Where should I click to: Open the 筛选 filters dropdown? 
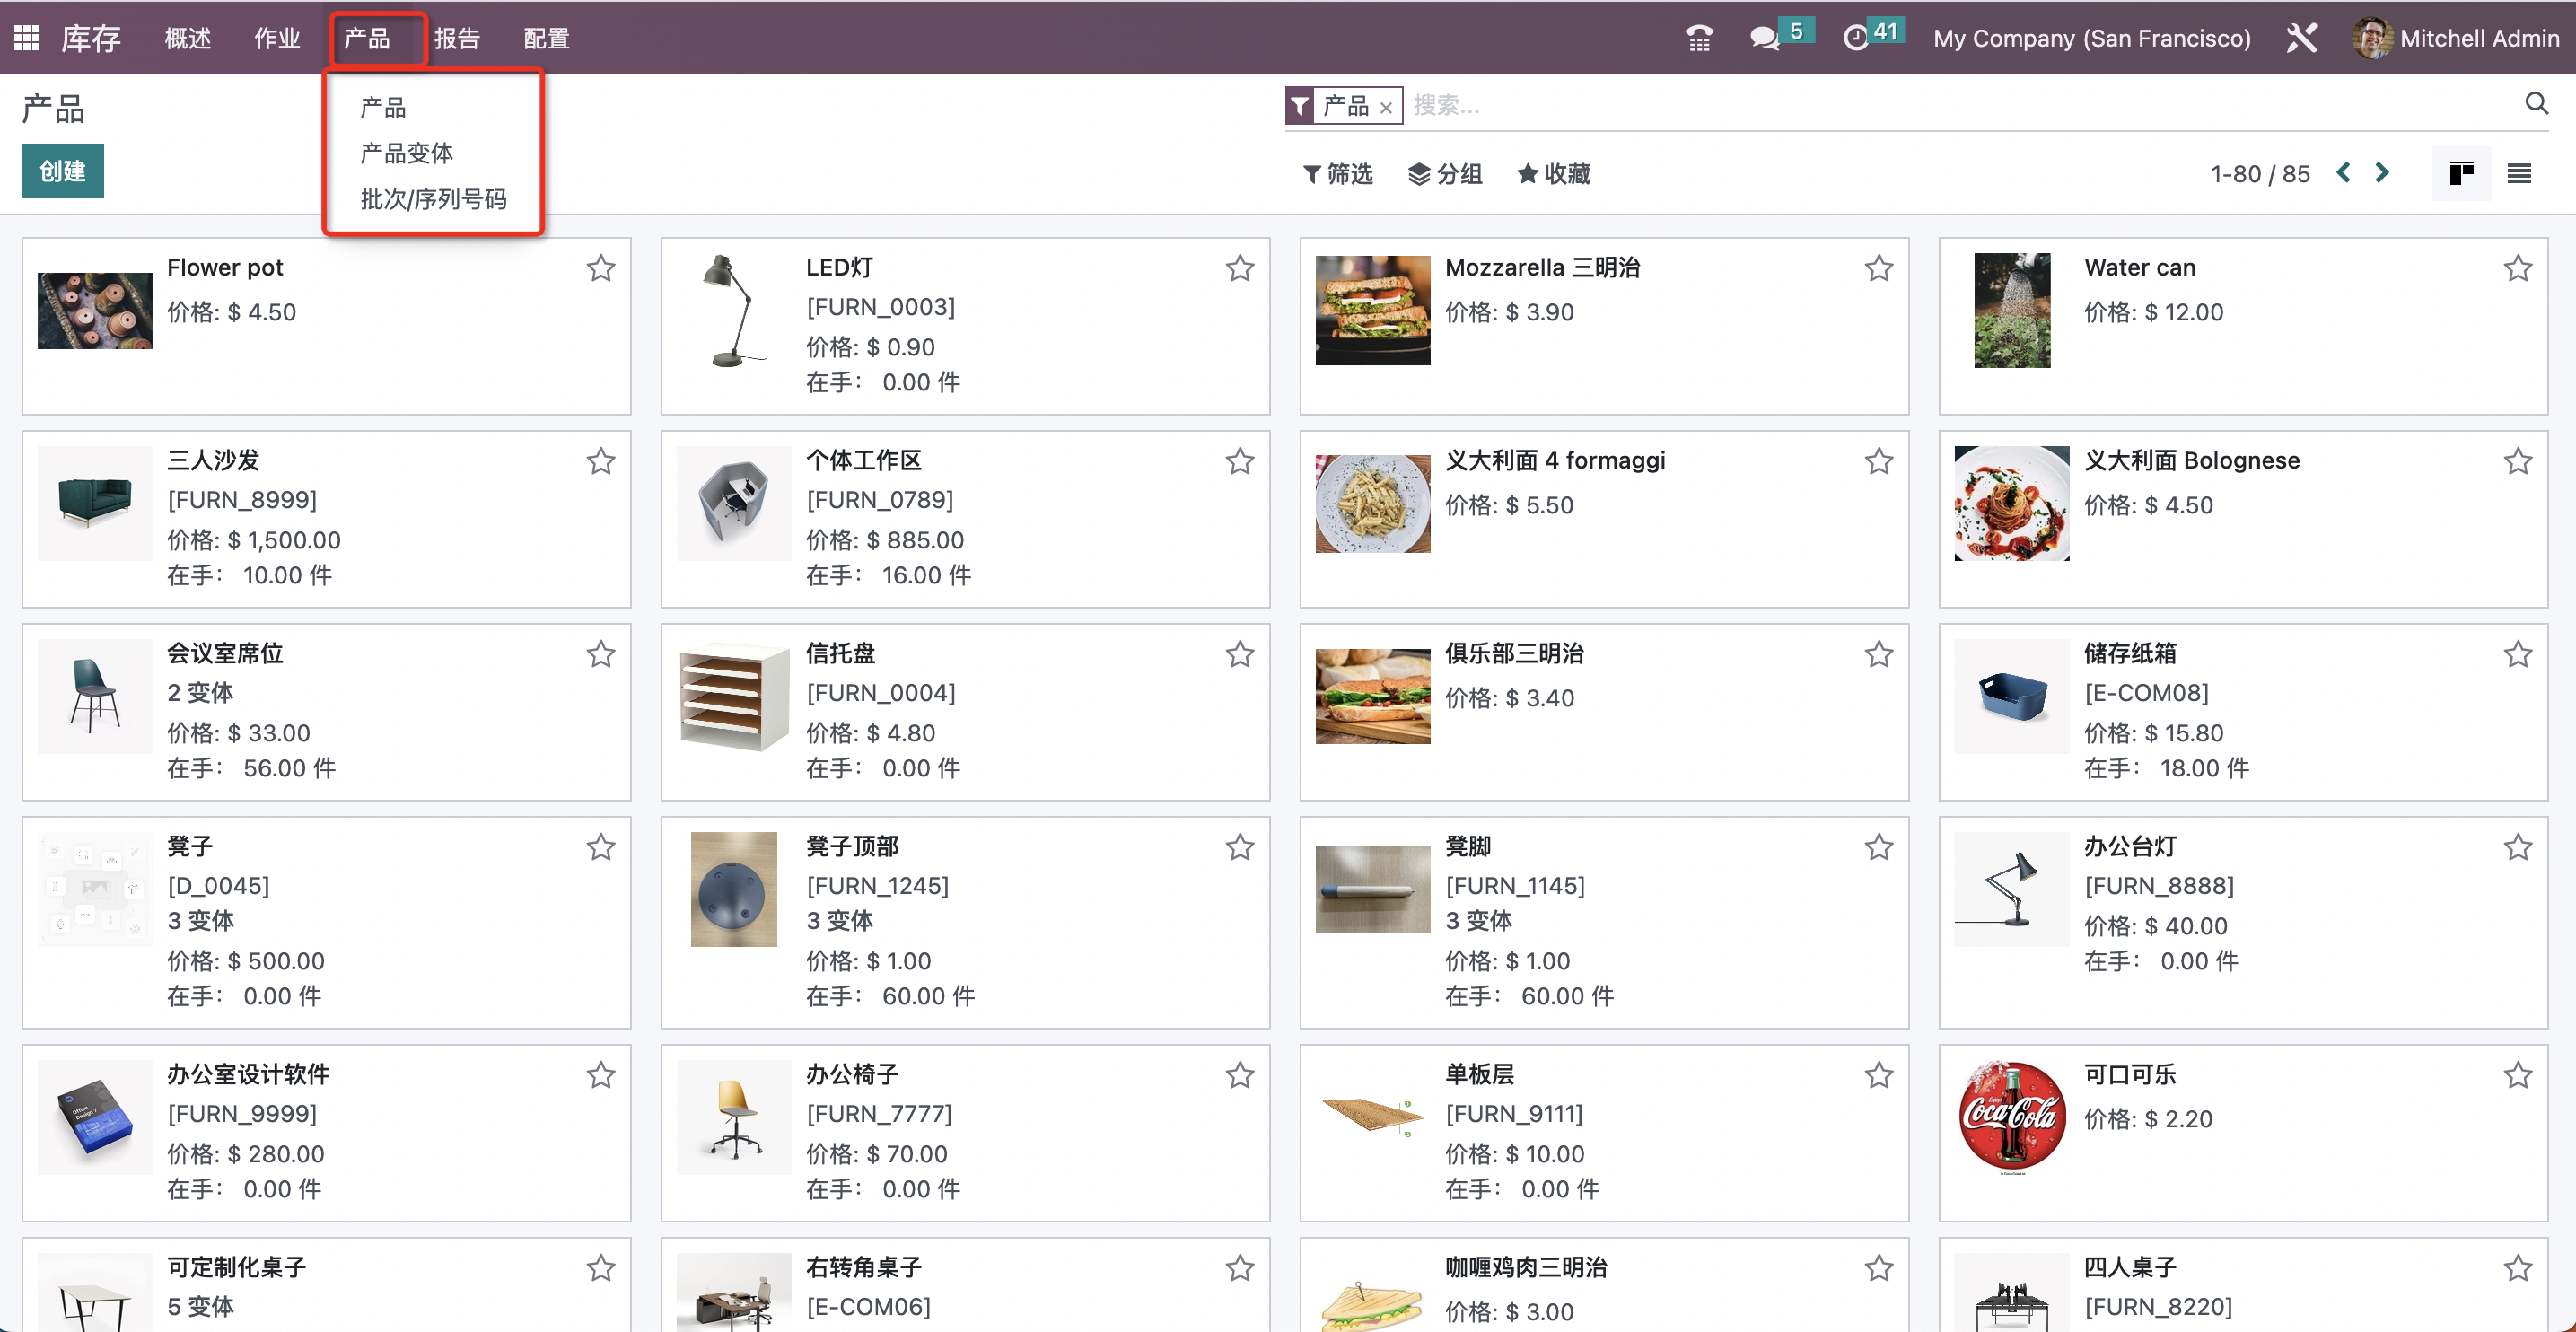pos(1338,174)
